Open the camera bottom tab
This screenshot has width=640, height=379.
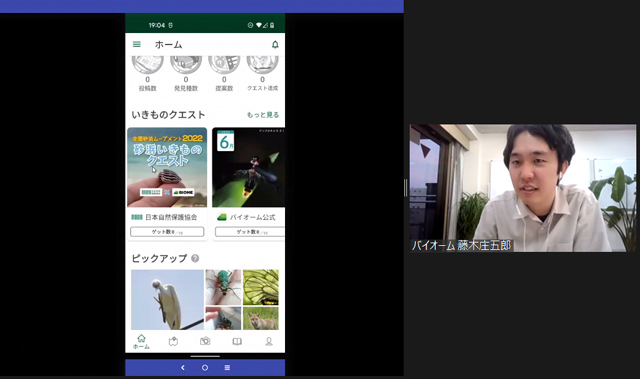click(x=205, y=341)
